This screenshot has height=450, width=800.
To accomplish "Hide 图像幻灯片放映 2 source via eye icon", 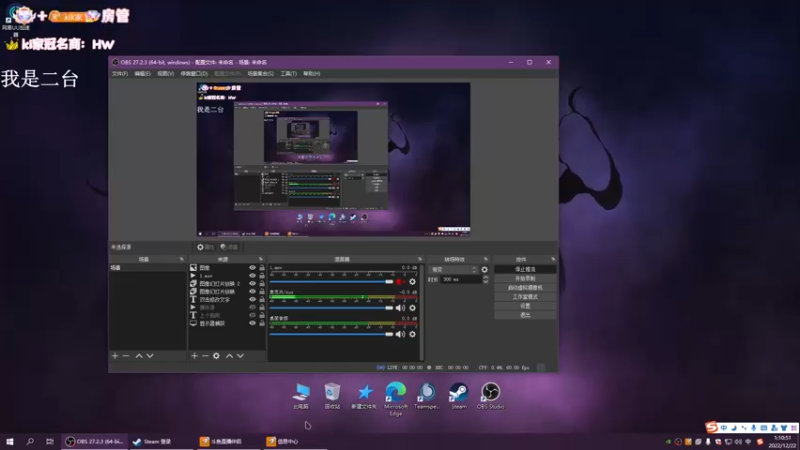I will click(252, 284).
